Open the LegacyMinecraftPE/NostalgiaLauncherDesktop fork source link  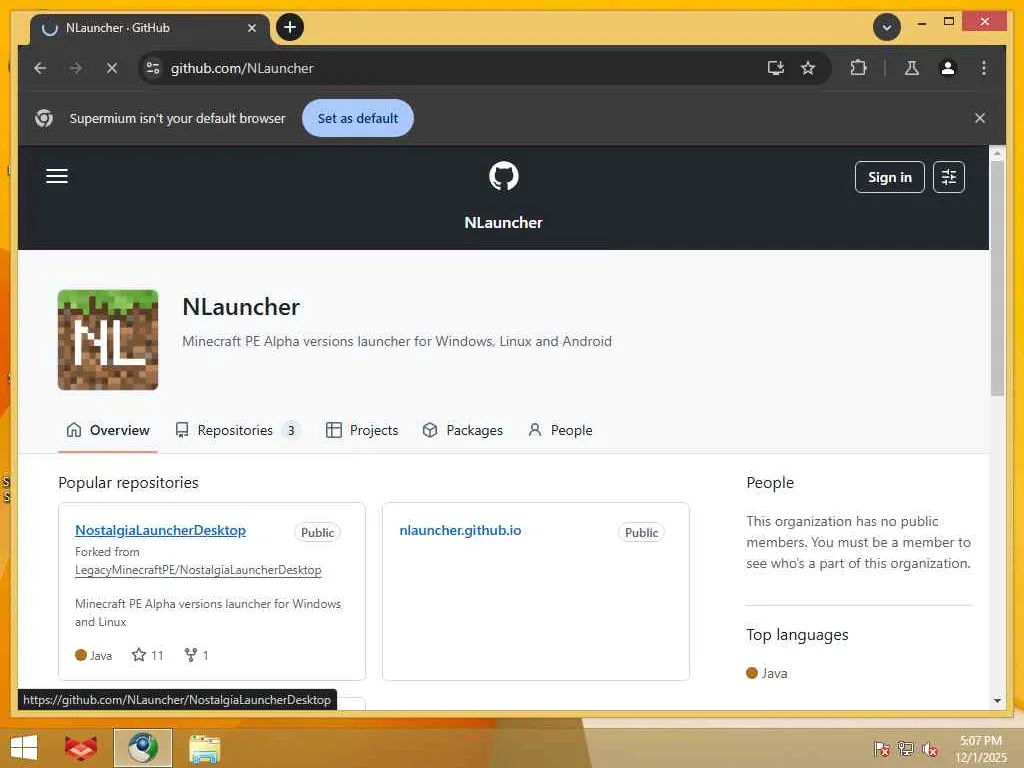point(199,570)
